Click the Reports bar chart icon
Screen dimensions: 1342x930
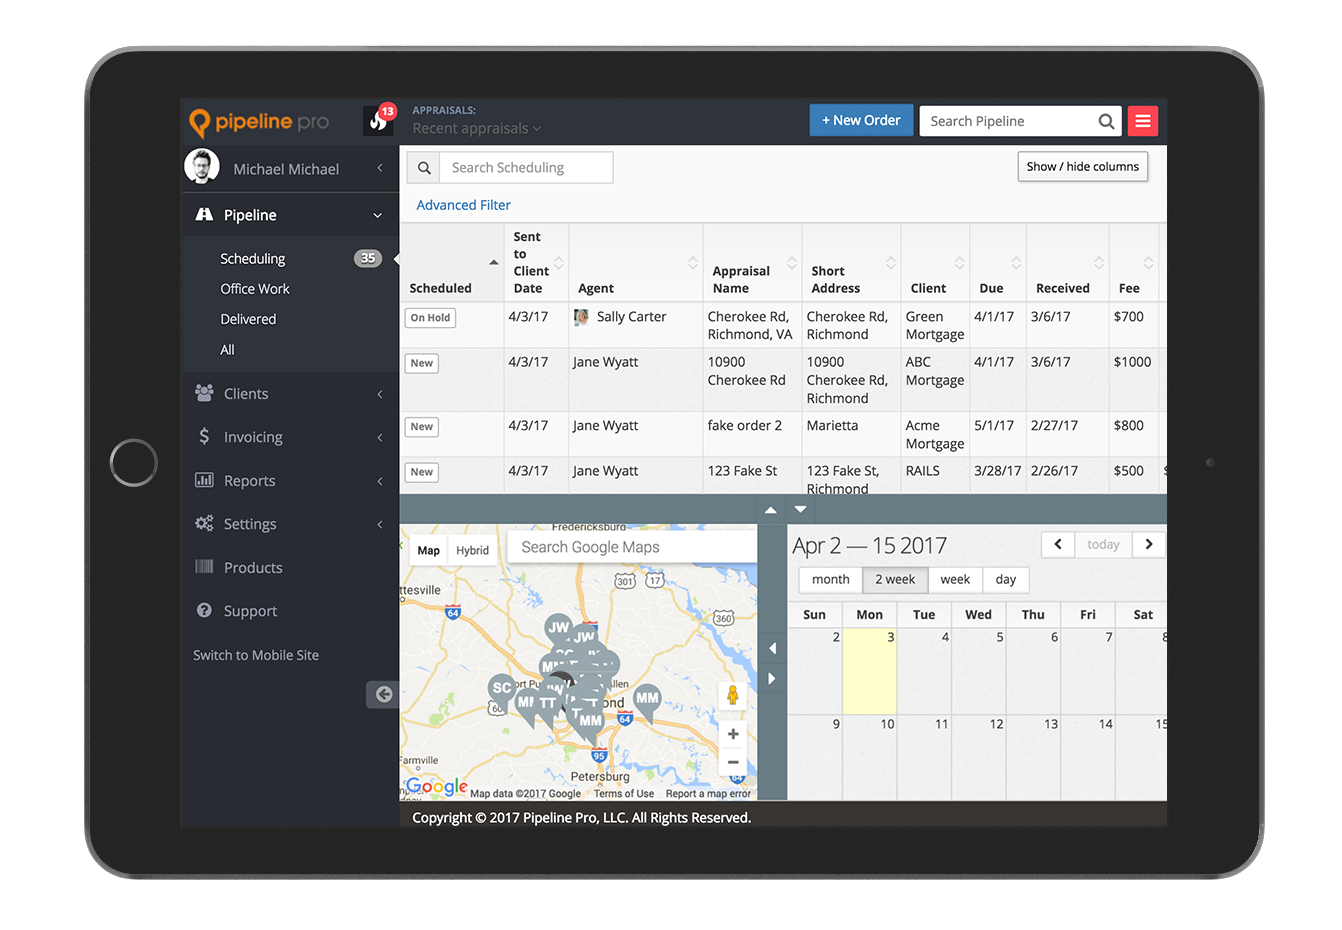point(204,480)
